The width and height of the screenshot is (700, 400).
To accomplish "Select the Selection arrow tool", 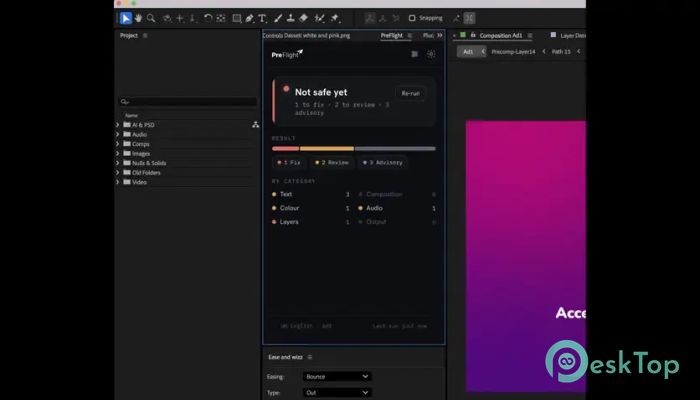I will 125,18.
